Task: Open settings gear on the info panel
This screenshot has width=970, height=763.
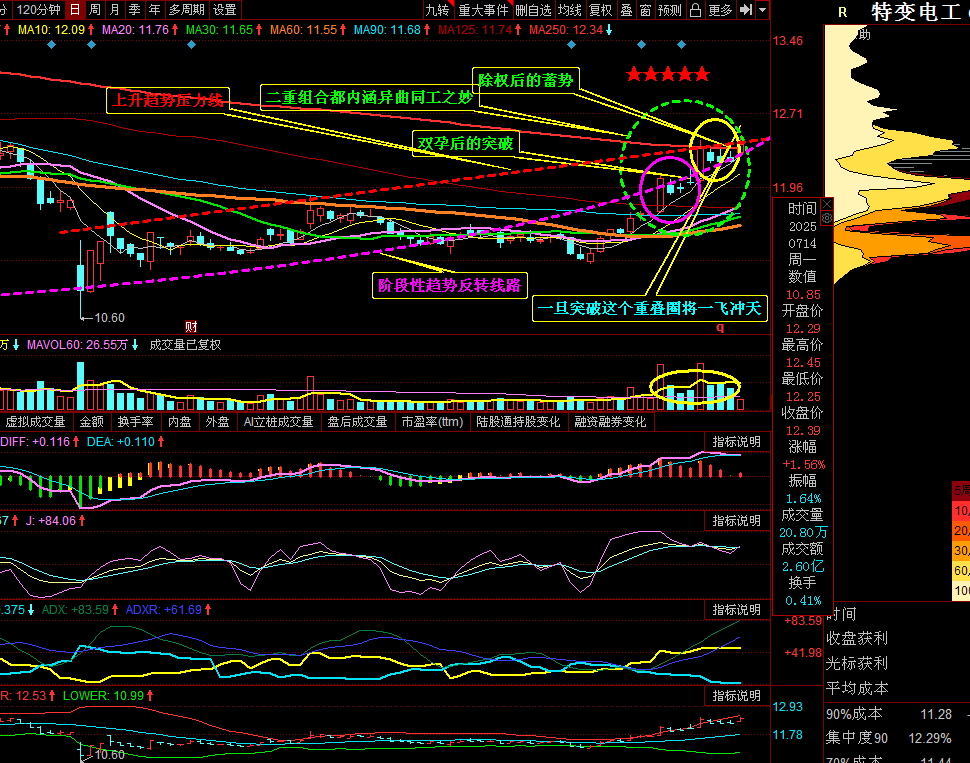Action: pos(827,218)
